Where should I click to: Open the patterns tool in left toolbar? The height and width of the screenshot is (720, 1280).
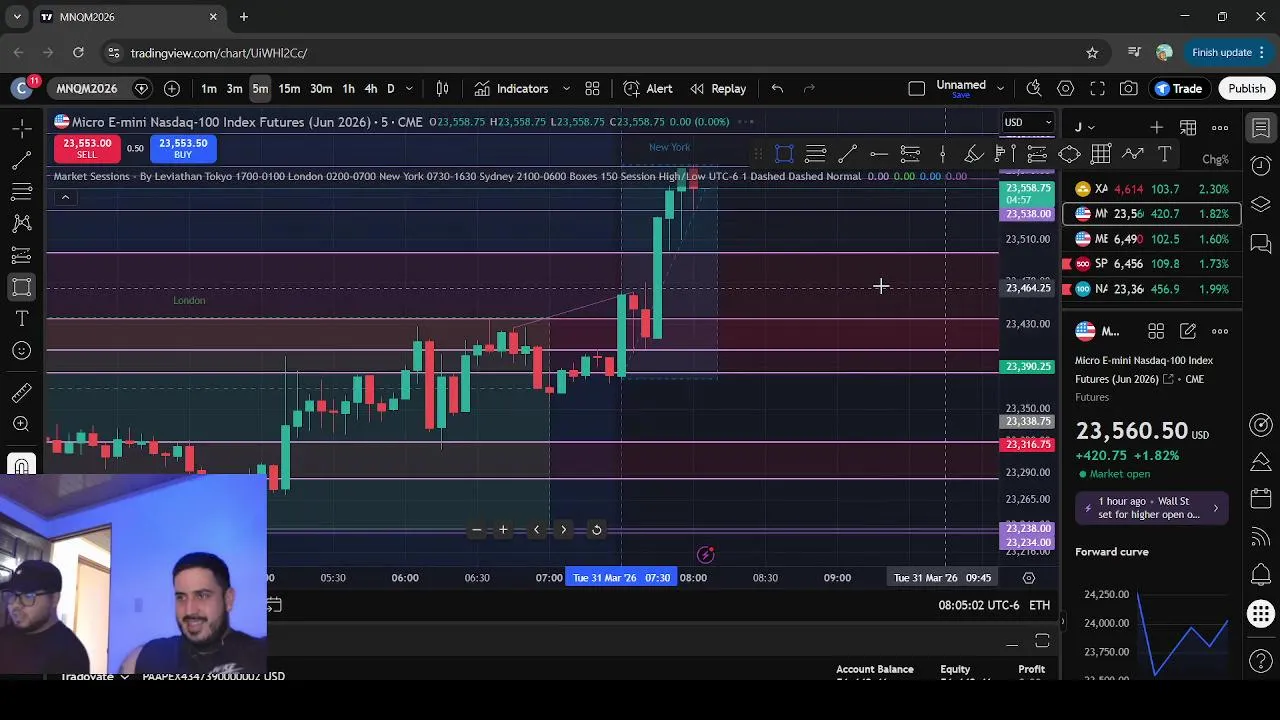click(x=21, y=224)
